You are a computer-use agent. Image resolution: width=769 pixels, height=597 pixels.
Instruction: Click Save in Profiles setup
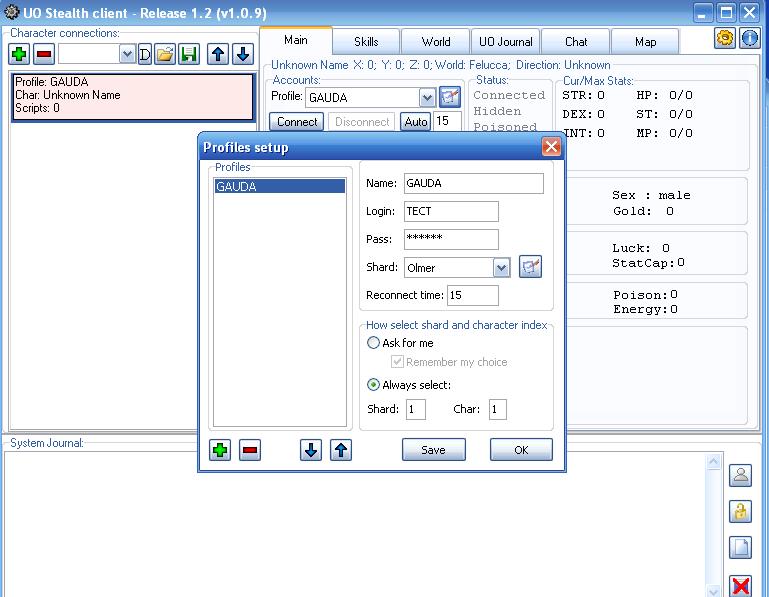[x=434, y=450]
